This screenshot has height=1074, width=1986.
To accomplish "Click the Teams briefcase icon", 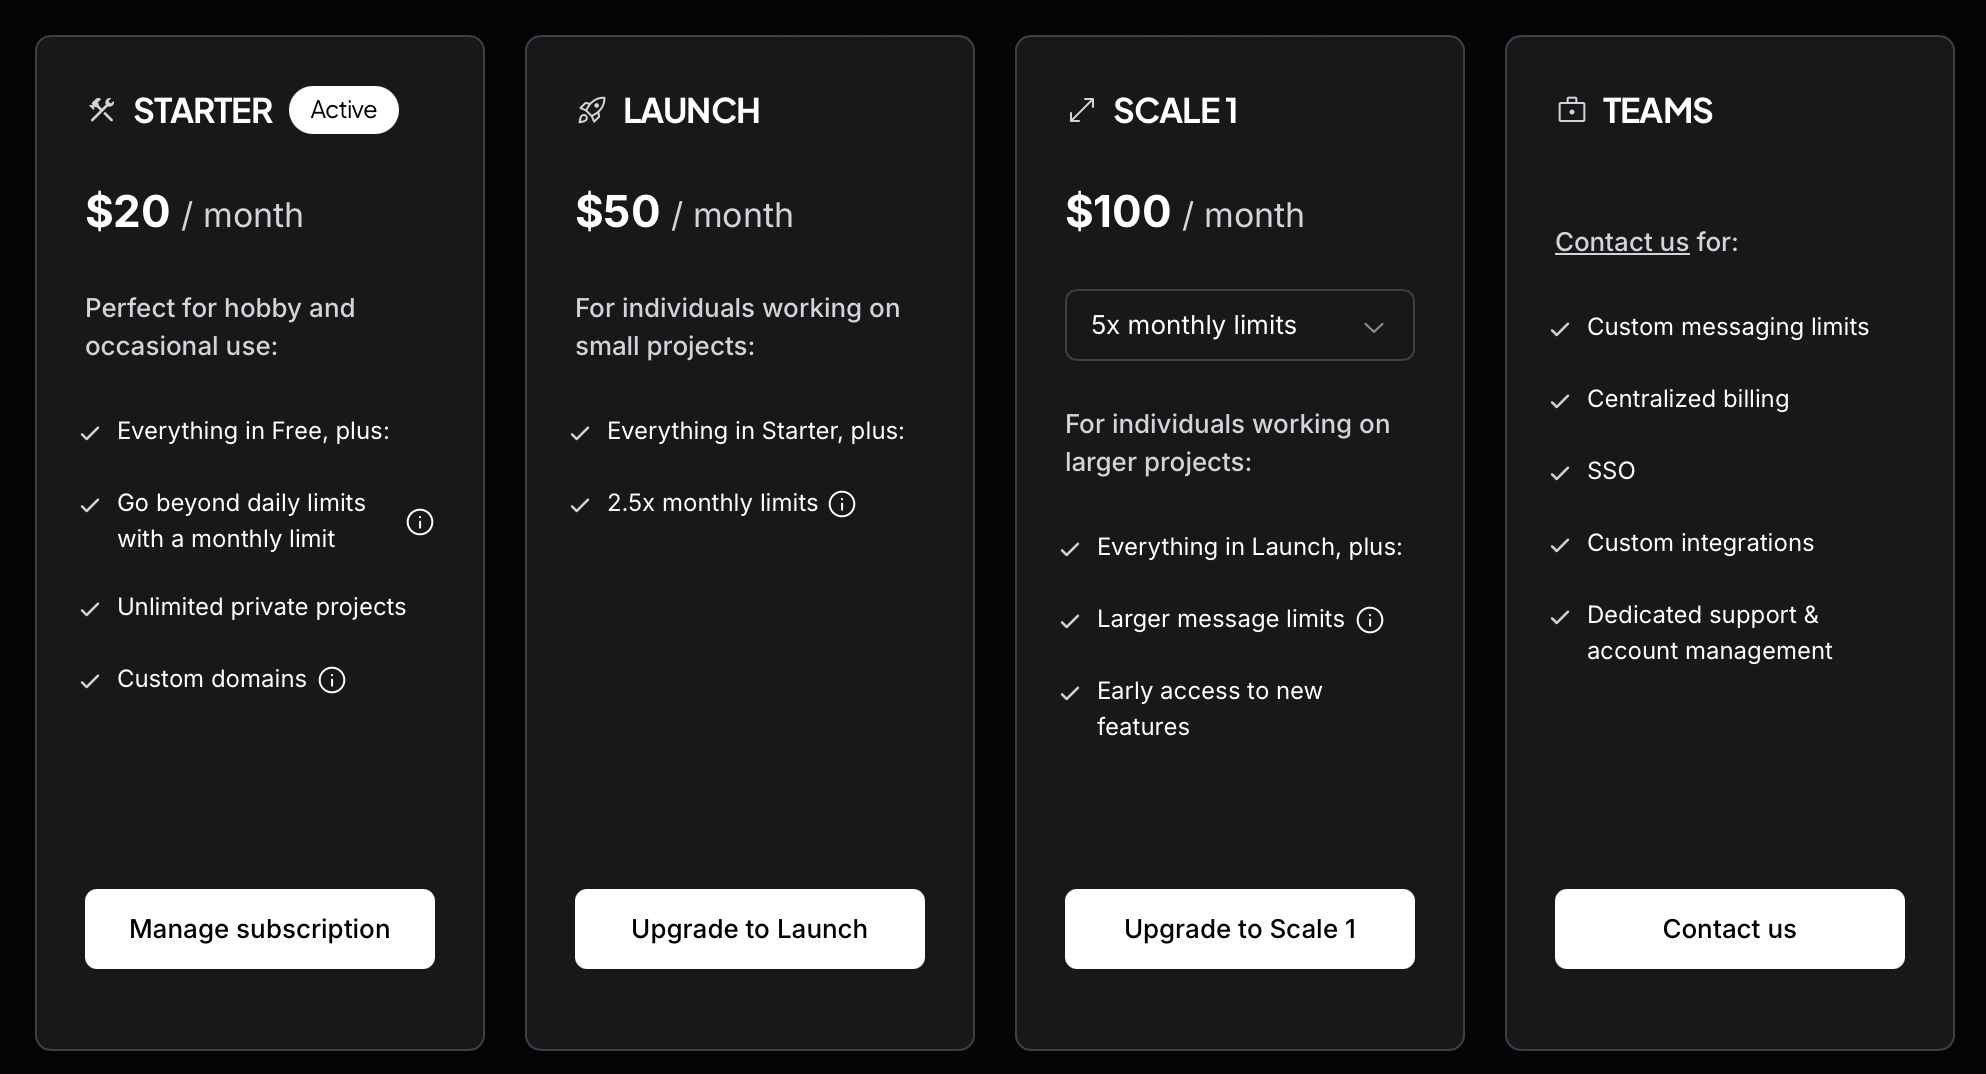I will click(1571, 110).
